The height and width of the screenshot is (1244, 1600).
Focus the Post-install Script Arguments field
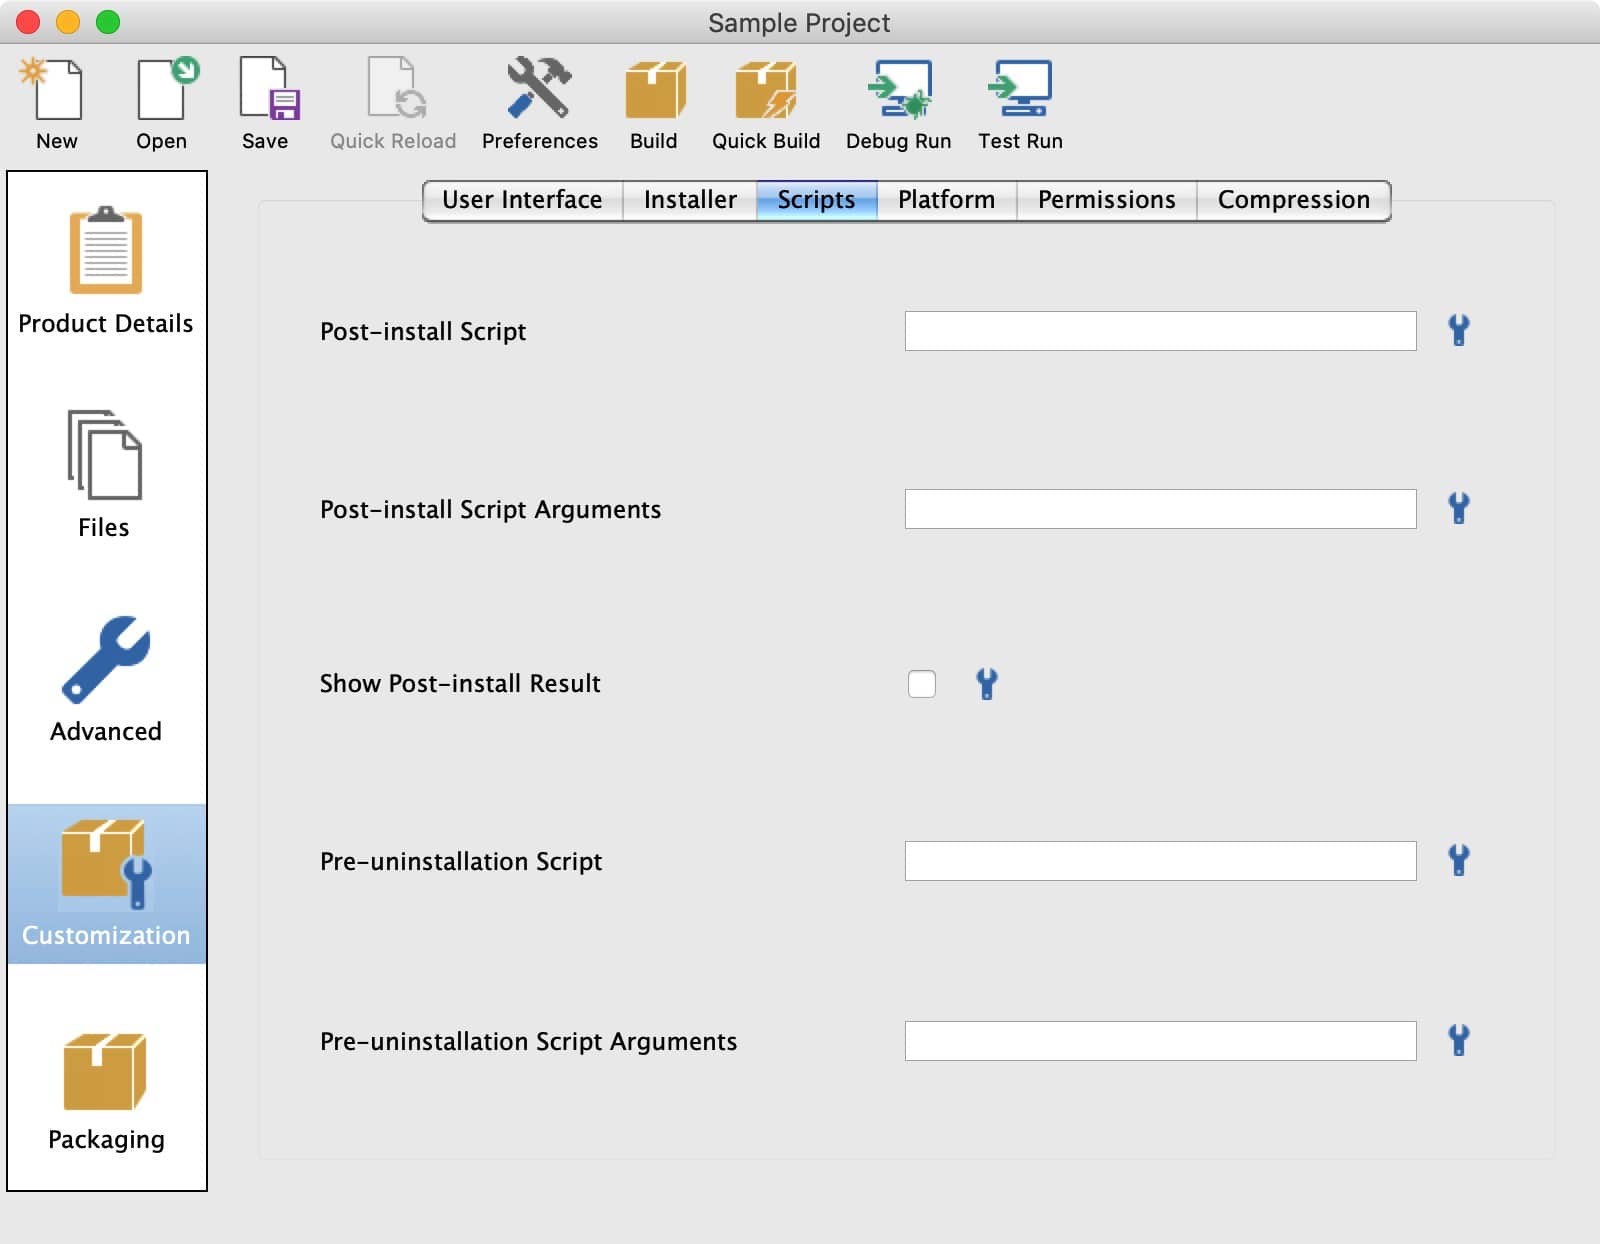(x=1160, y=509)
